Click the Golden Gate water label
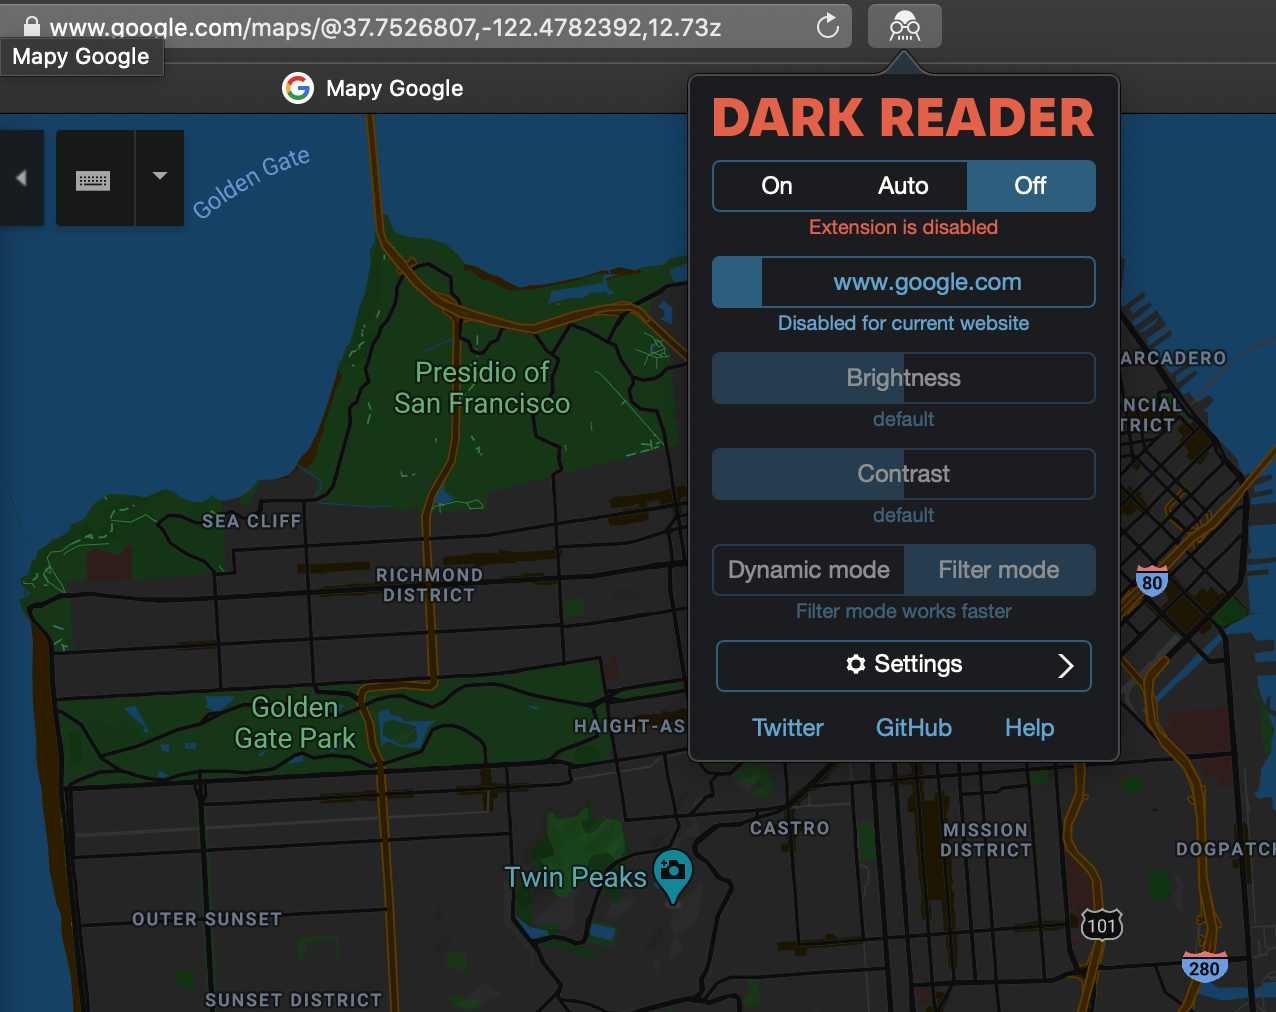Viewport: 1276px width, 1012px height. [x=251, y=183]
